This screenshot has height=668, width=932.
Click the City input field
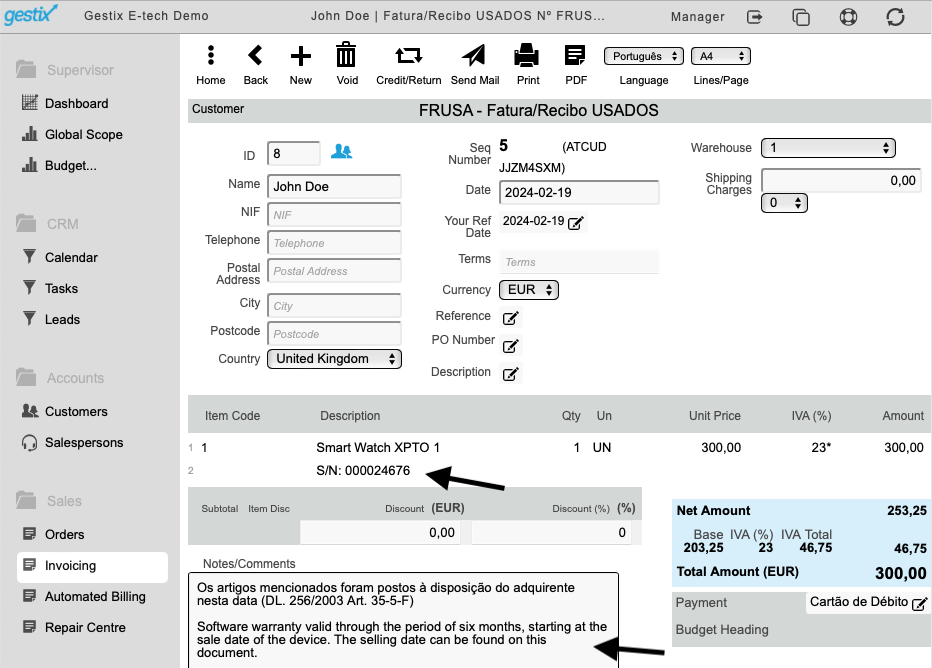pyautogui.click(x=334, y=305)
